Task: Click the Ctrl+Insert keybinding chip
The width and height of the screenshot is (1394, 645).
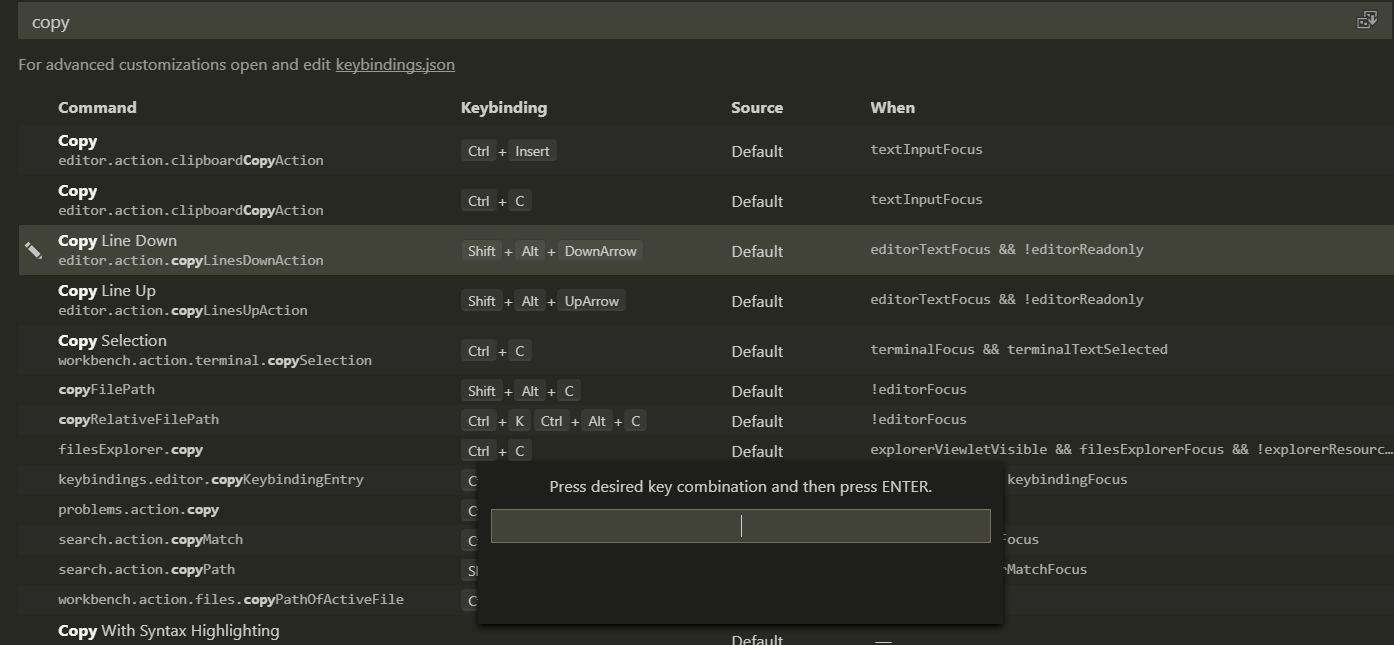Action: (506, 150)
